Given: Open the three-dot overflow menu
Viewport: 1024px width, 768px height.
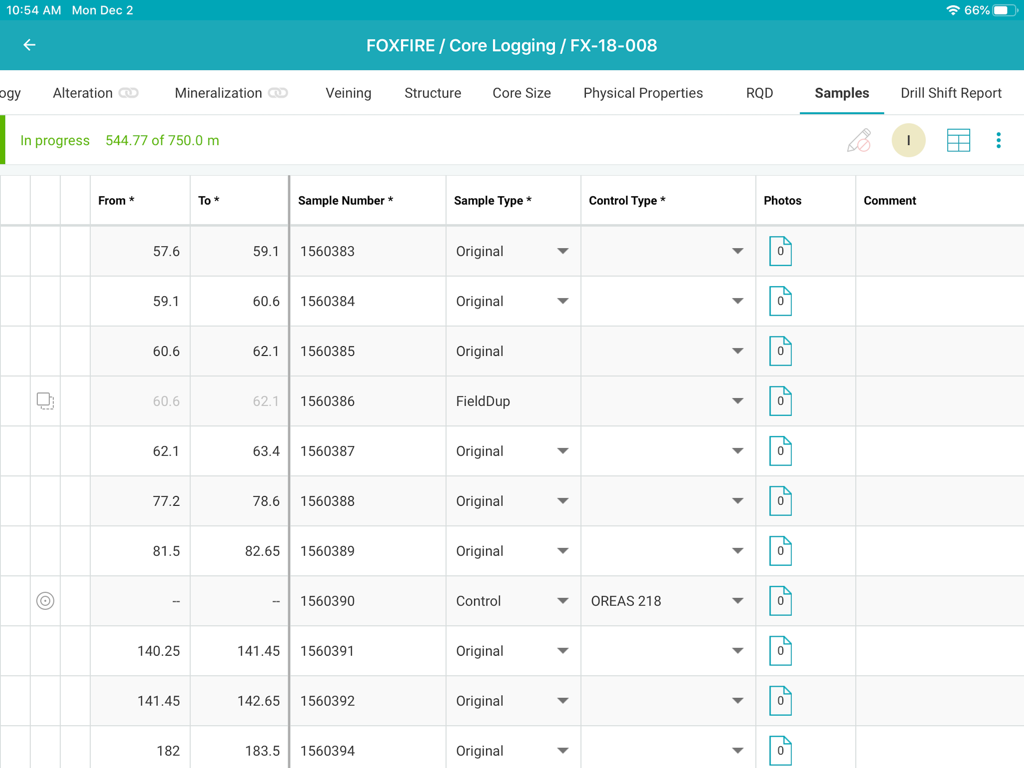Looking at the screenshot, I should 998,140.
